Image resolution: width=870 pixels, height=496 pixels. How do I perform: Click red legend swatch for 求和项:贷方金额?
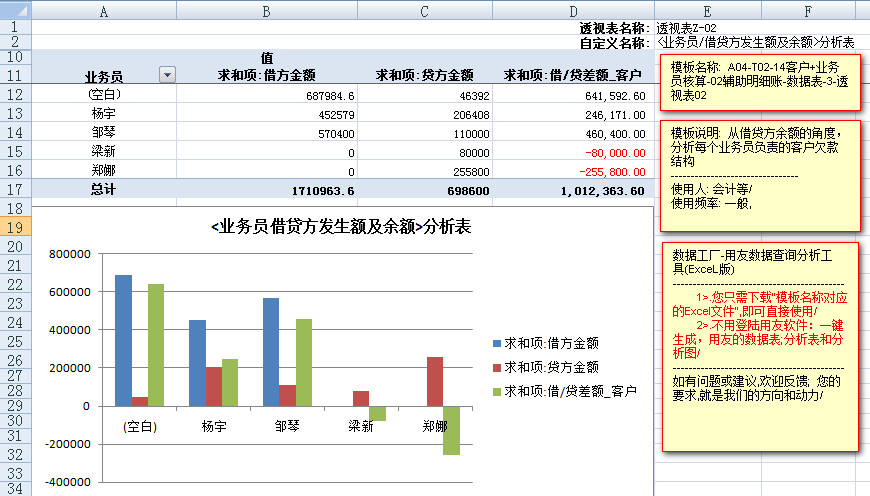pos(495,367)
